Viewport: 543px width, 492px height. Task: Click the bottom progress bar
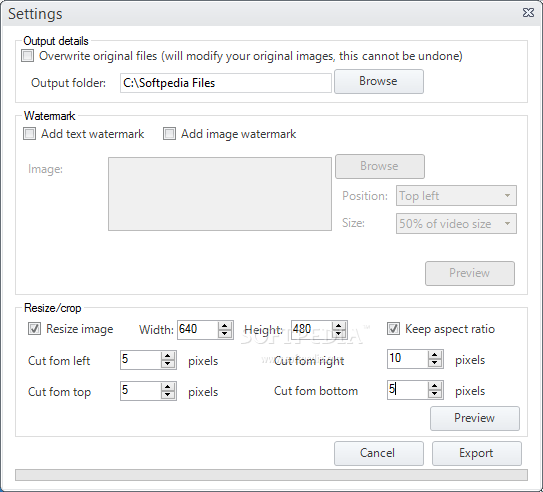click(x=271, y=475)
